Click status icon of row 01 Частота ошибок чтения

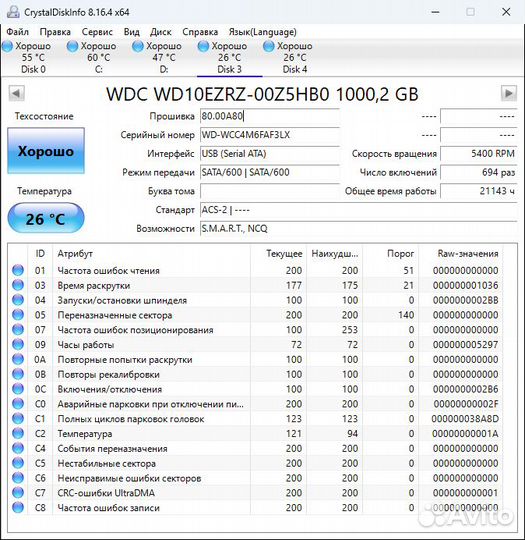[18, 270]
